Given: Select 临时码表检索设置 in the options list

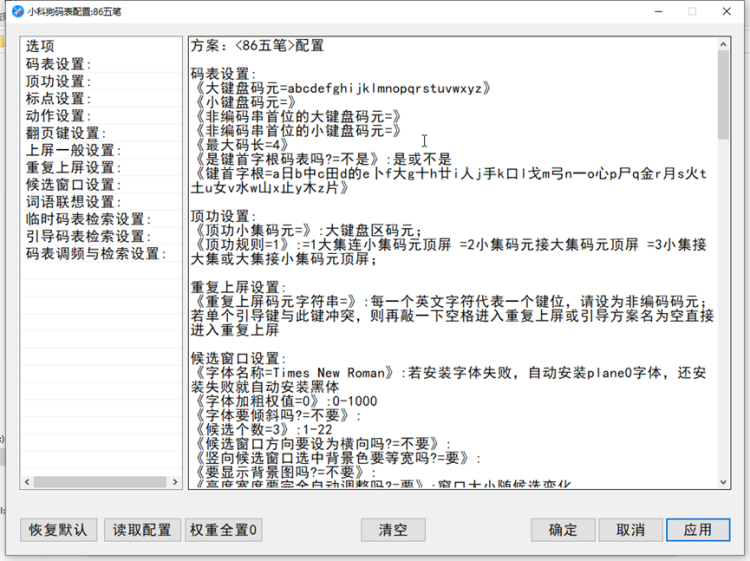Looking at the screenshot, I should [x=101, y=219].
